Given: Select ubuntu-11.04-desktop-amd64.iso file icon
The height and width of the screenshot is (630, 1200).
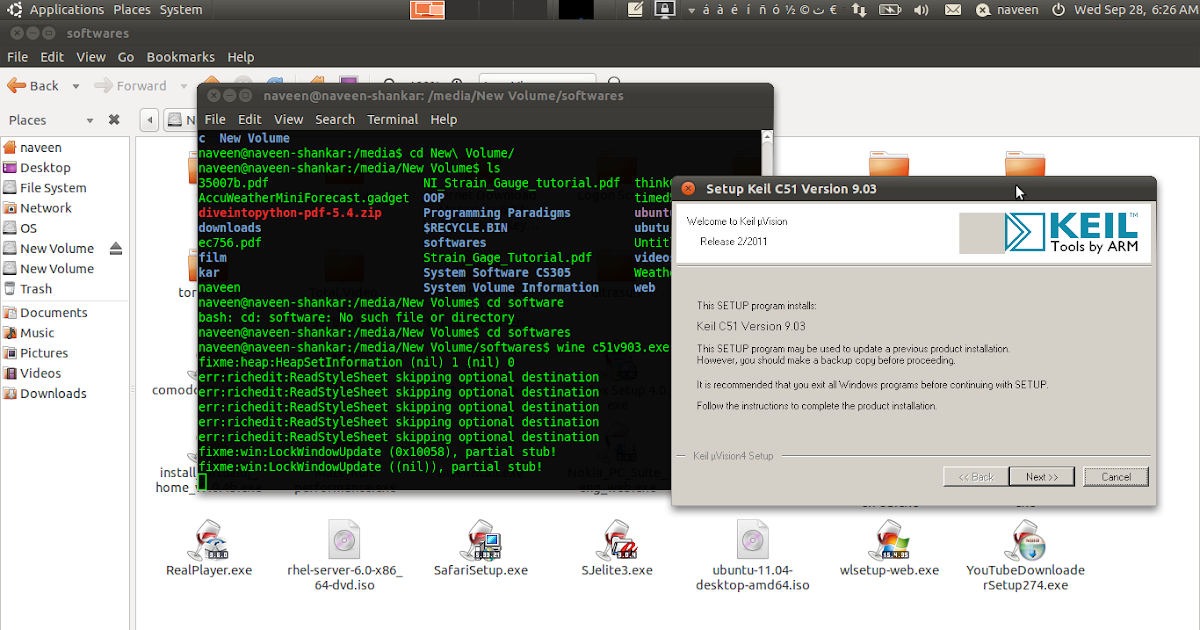Looking at the screenshot, I should click(752, 540).
